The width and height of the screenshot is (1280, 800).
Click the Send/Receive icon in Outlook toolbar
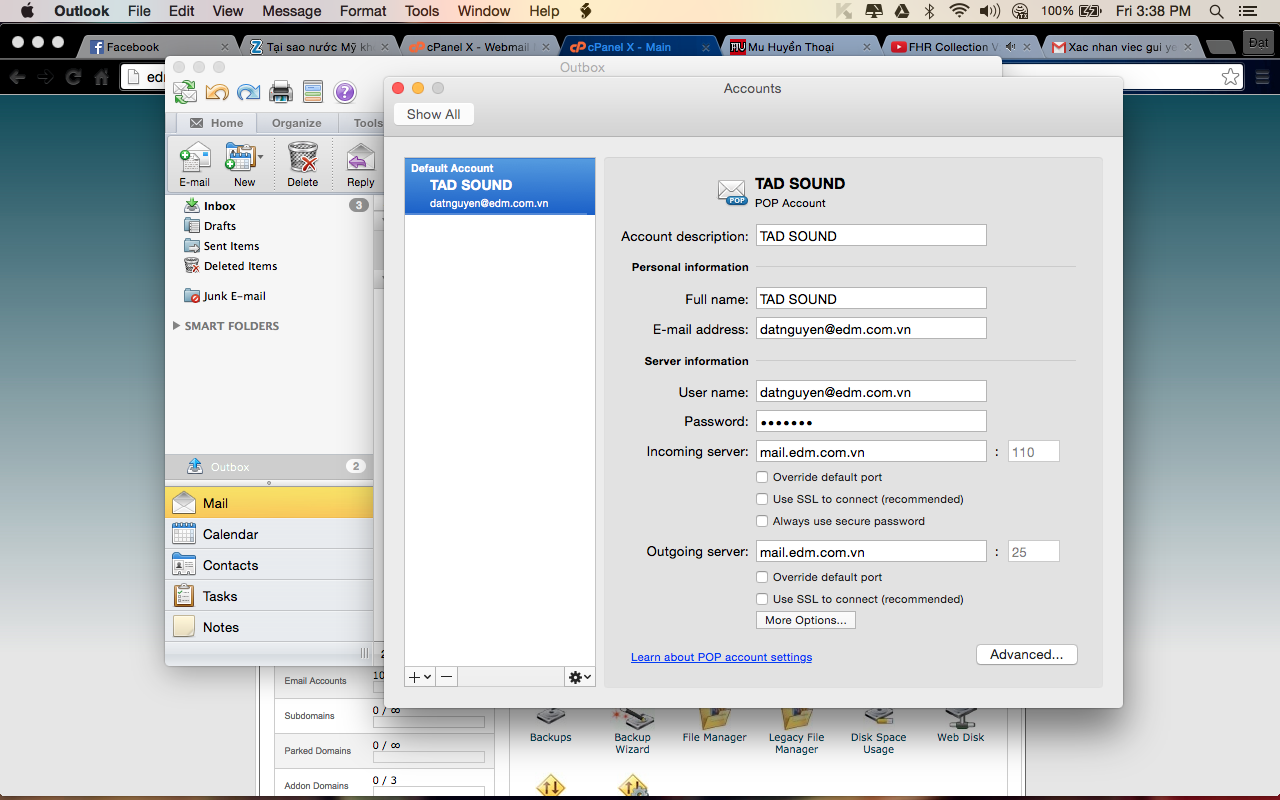(185, 92)
